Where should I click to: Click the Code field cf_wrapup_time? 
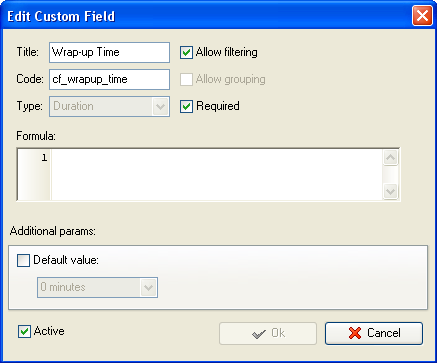coord(109,79)
